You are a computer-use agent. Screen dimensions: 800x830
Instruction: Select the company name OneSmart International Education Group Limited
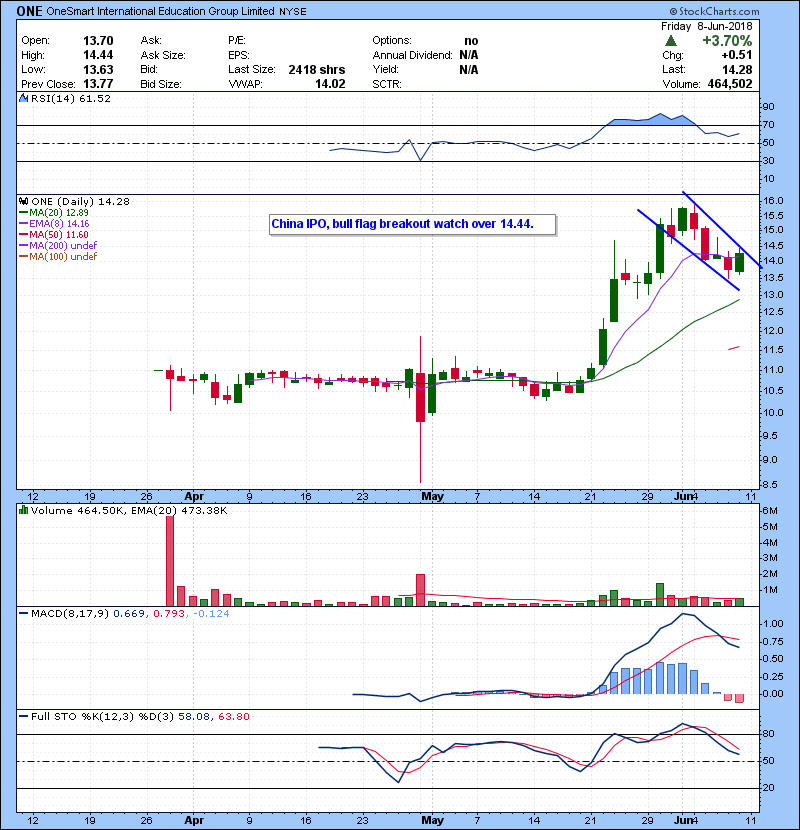point(160,11)
